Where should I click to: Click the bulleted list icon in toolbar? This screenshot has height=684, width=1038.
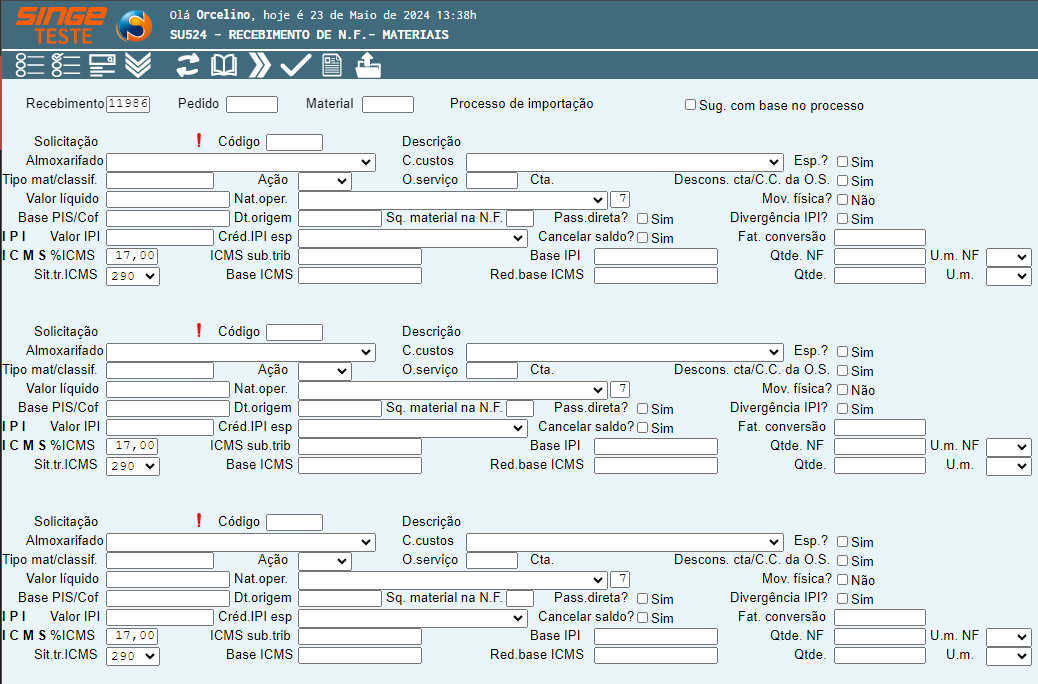(30, 66)
